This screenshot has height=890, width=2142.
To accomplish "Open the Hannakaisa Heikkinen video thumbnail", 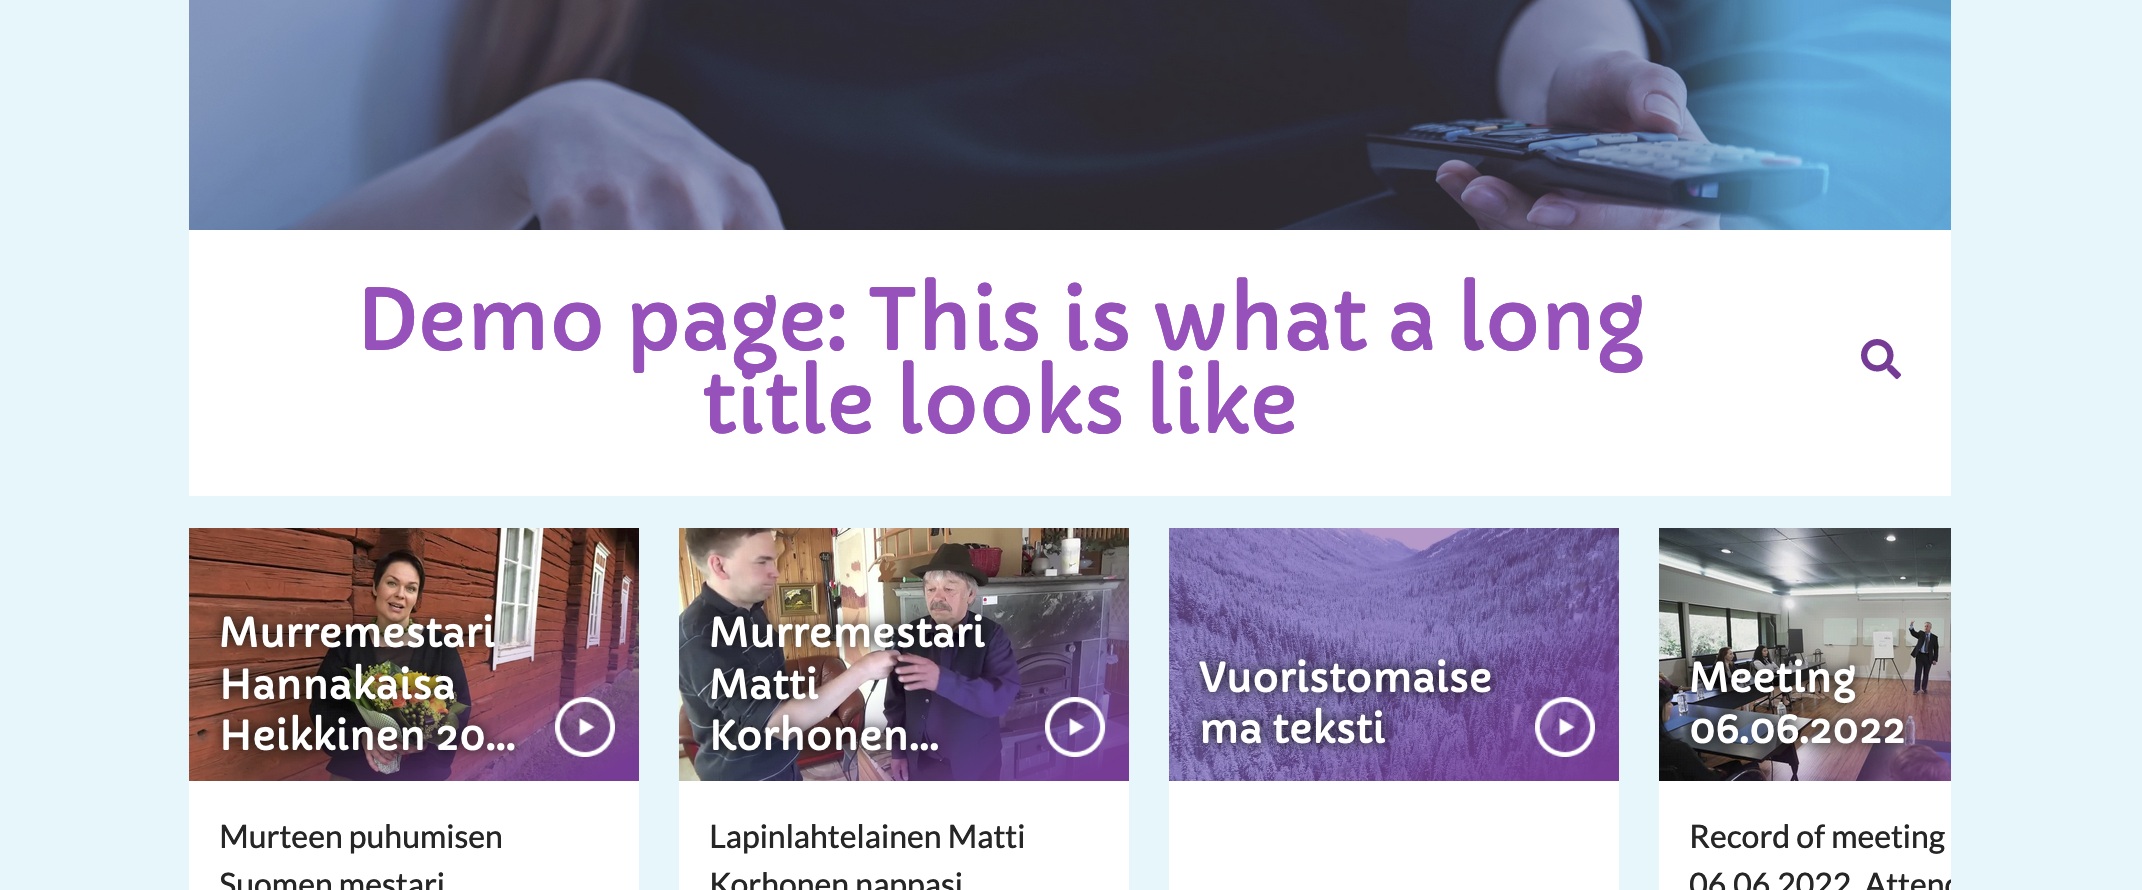I will (414, 654).
